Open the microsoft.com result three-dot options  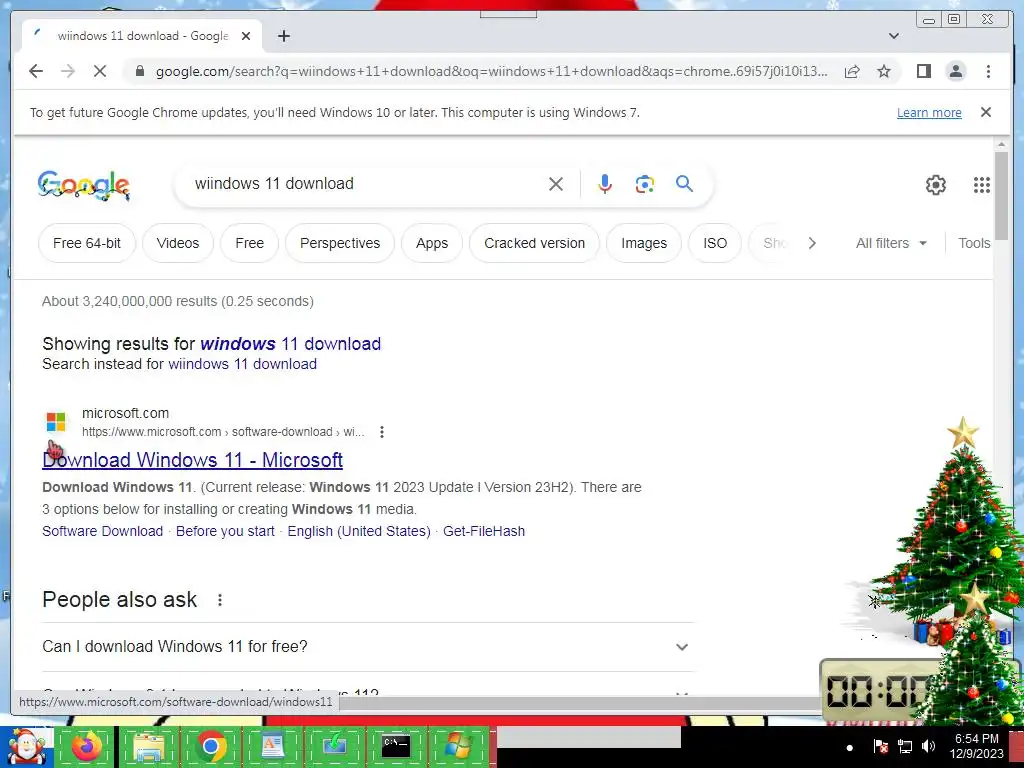click(381, 432)
